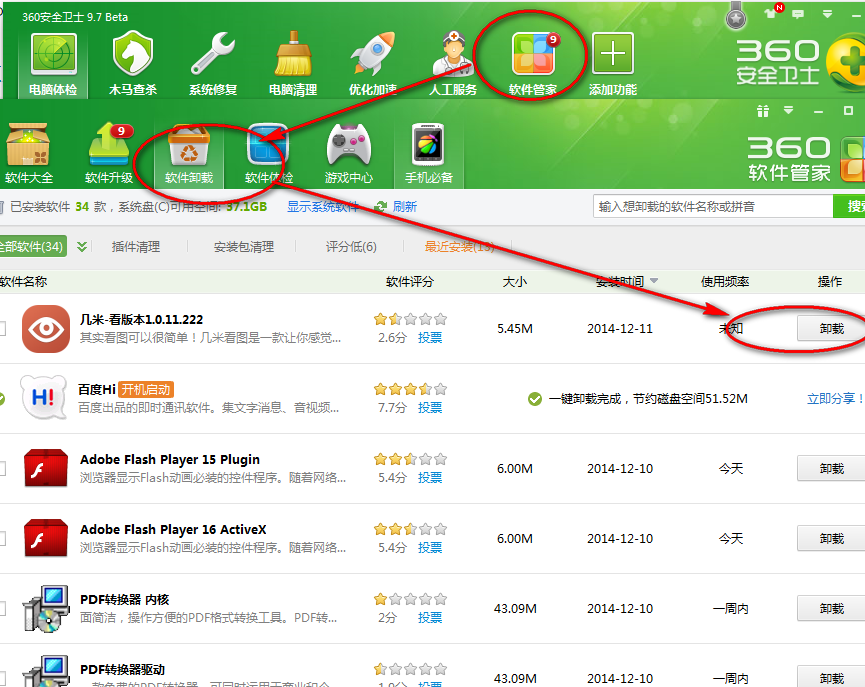The height and width of the screenshot is (687, 865).
Task: Click 显示系统软件 link
Action: click(x=323, y=207)
